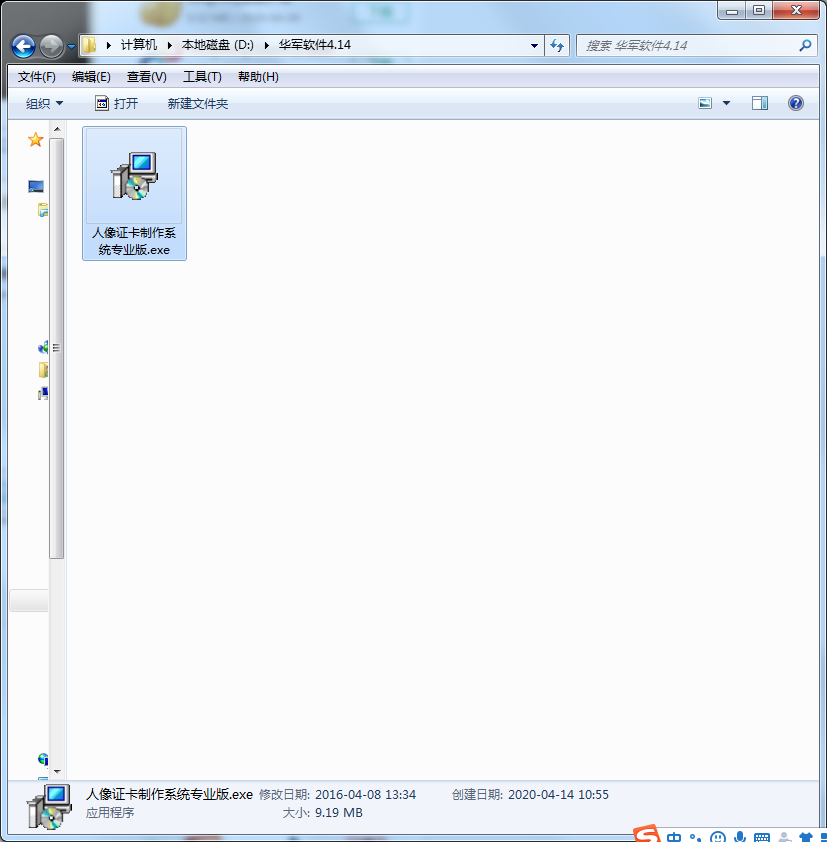The height and width of the screenshot is (842, 827).
Task: Select the Homegroup icon in the navigation pane
Action: (x=43, y=347)
